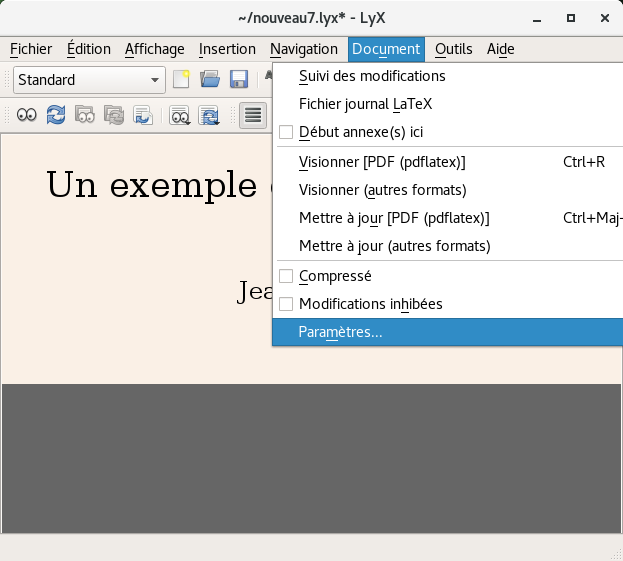Open the Édition menu
Viewport: 623px width, 561px height.
(x=89, y=49)
